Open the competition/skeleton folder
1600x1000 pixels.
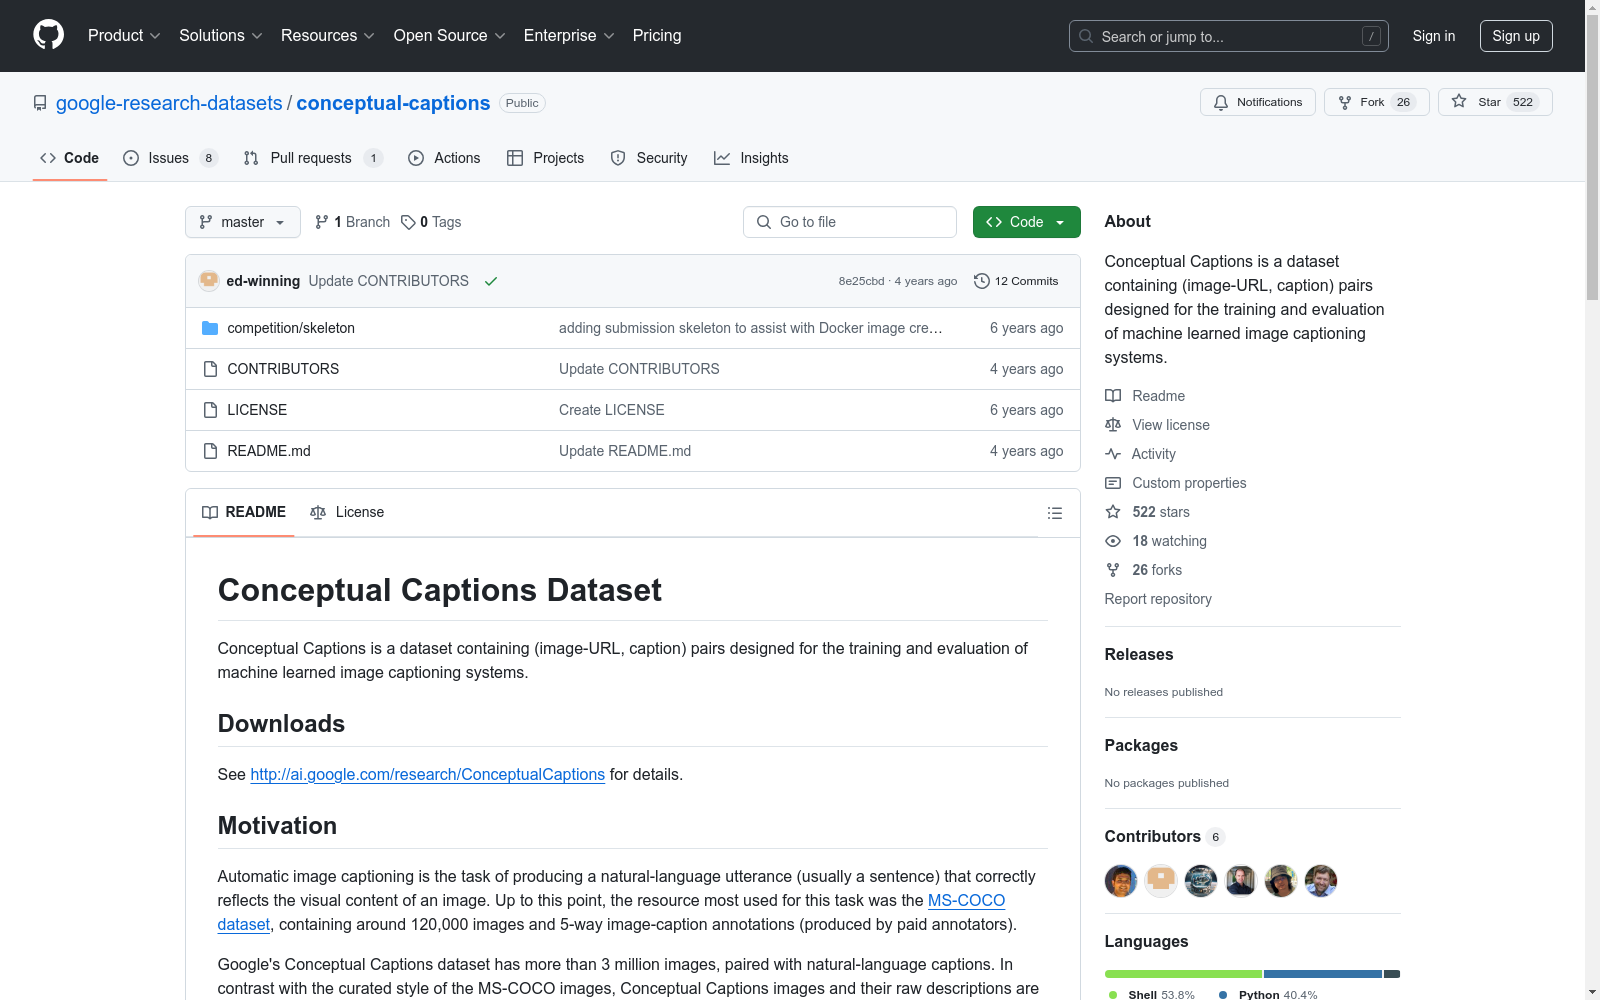[x=291, y=328]
